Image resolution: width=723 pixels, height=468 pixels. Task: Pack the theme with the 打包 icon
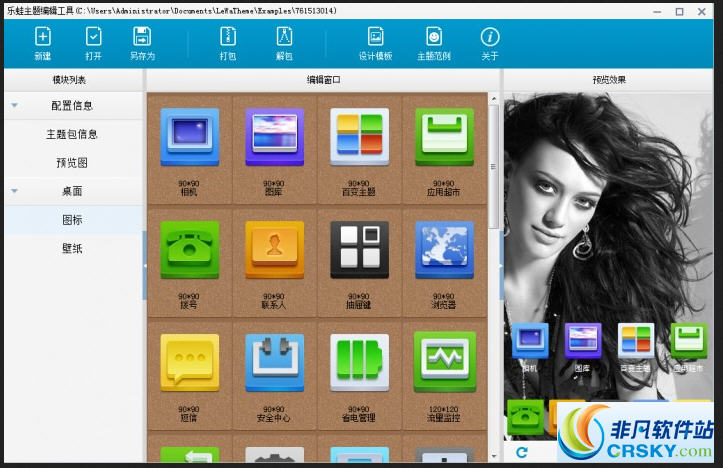click(228, 43)
